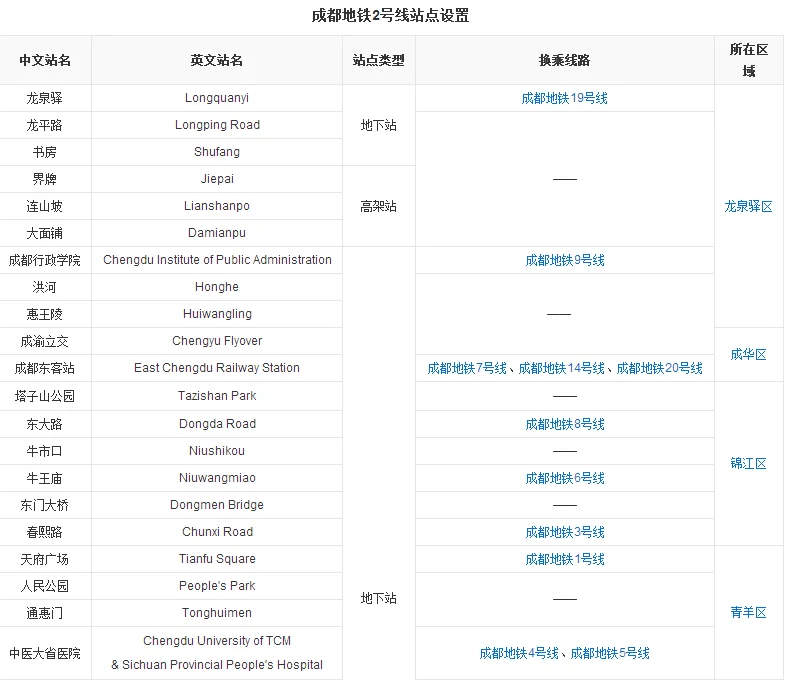The height and width of the screenshot is (680, 785).
Task: Click the 书房 station cell
Action: click(45, 152)
